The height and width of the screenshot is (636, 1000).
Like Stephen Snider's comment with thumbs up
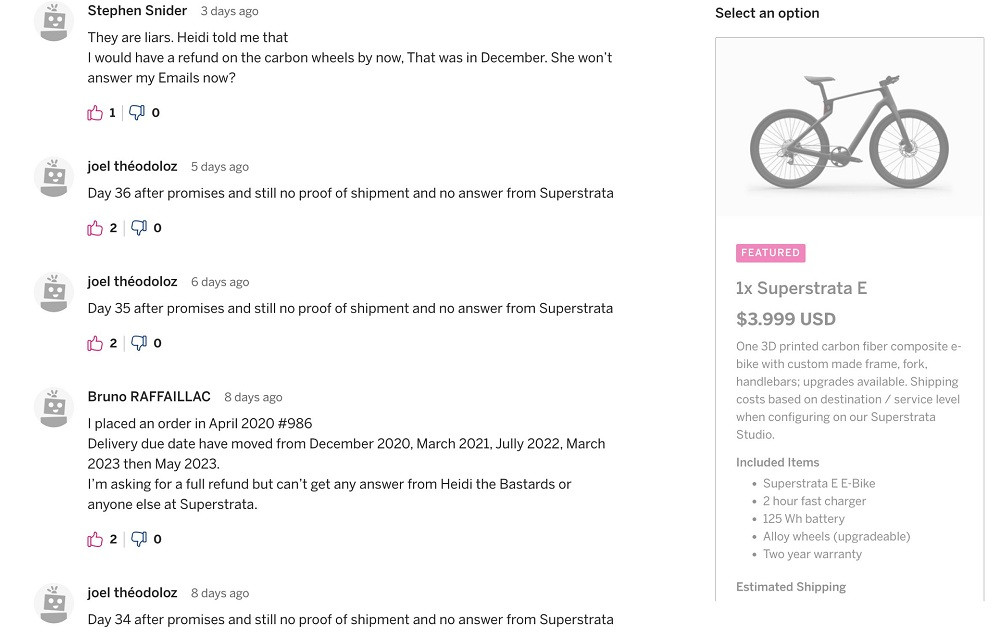point(95,113)
